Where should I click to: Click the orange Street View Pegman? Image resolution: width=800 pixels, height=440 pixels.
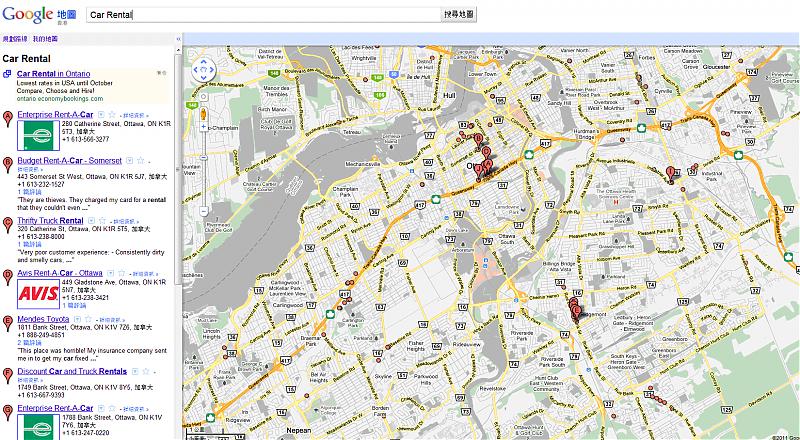click(x=204, y=113)
